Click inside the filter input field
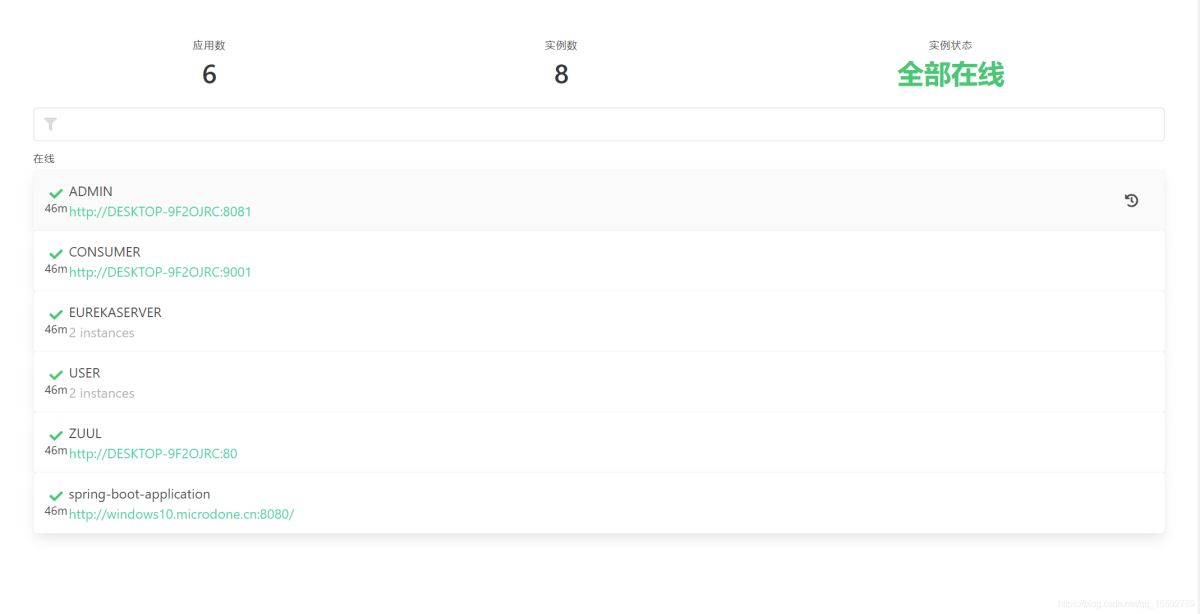Image resolution: width=1200 pixels, height=614 pixels. pos(400,123)
